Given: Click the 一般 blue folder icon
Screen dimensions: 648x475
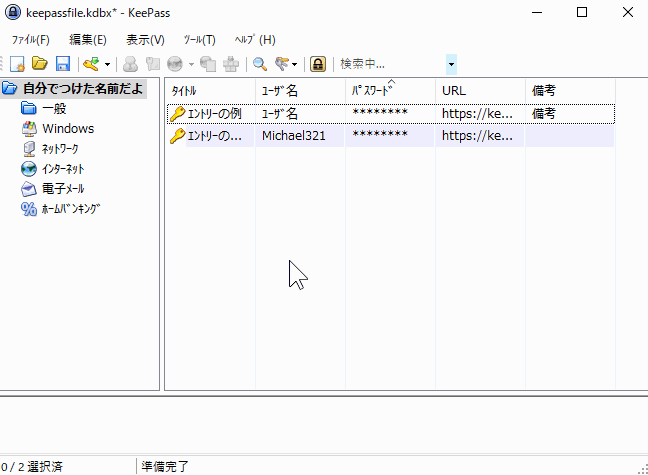Looking at the screenshot, I should [29, 108].
